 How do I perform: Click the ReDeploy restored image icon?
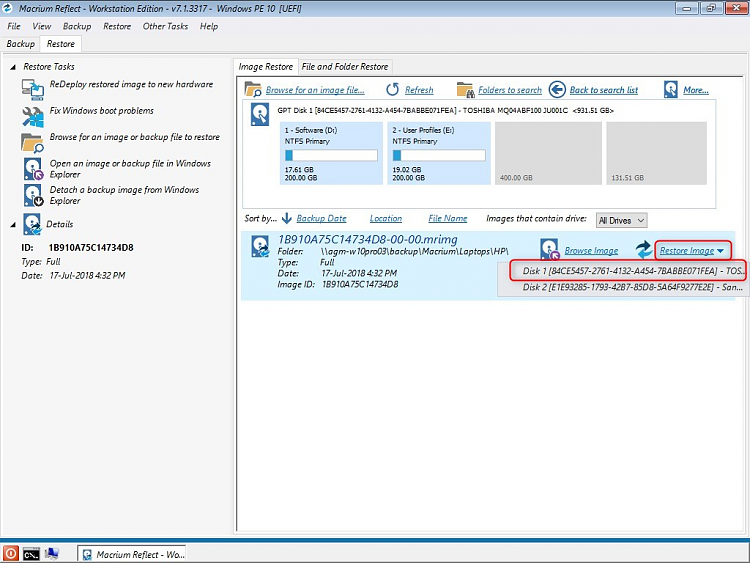[x=33, y=89]
